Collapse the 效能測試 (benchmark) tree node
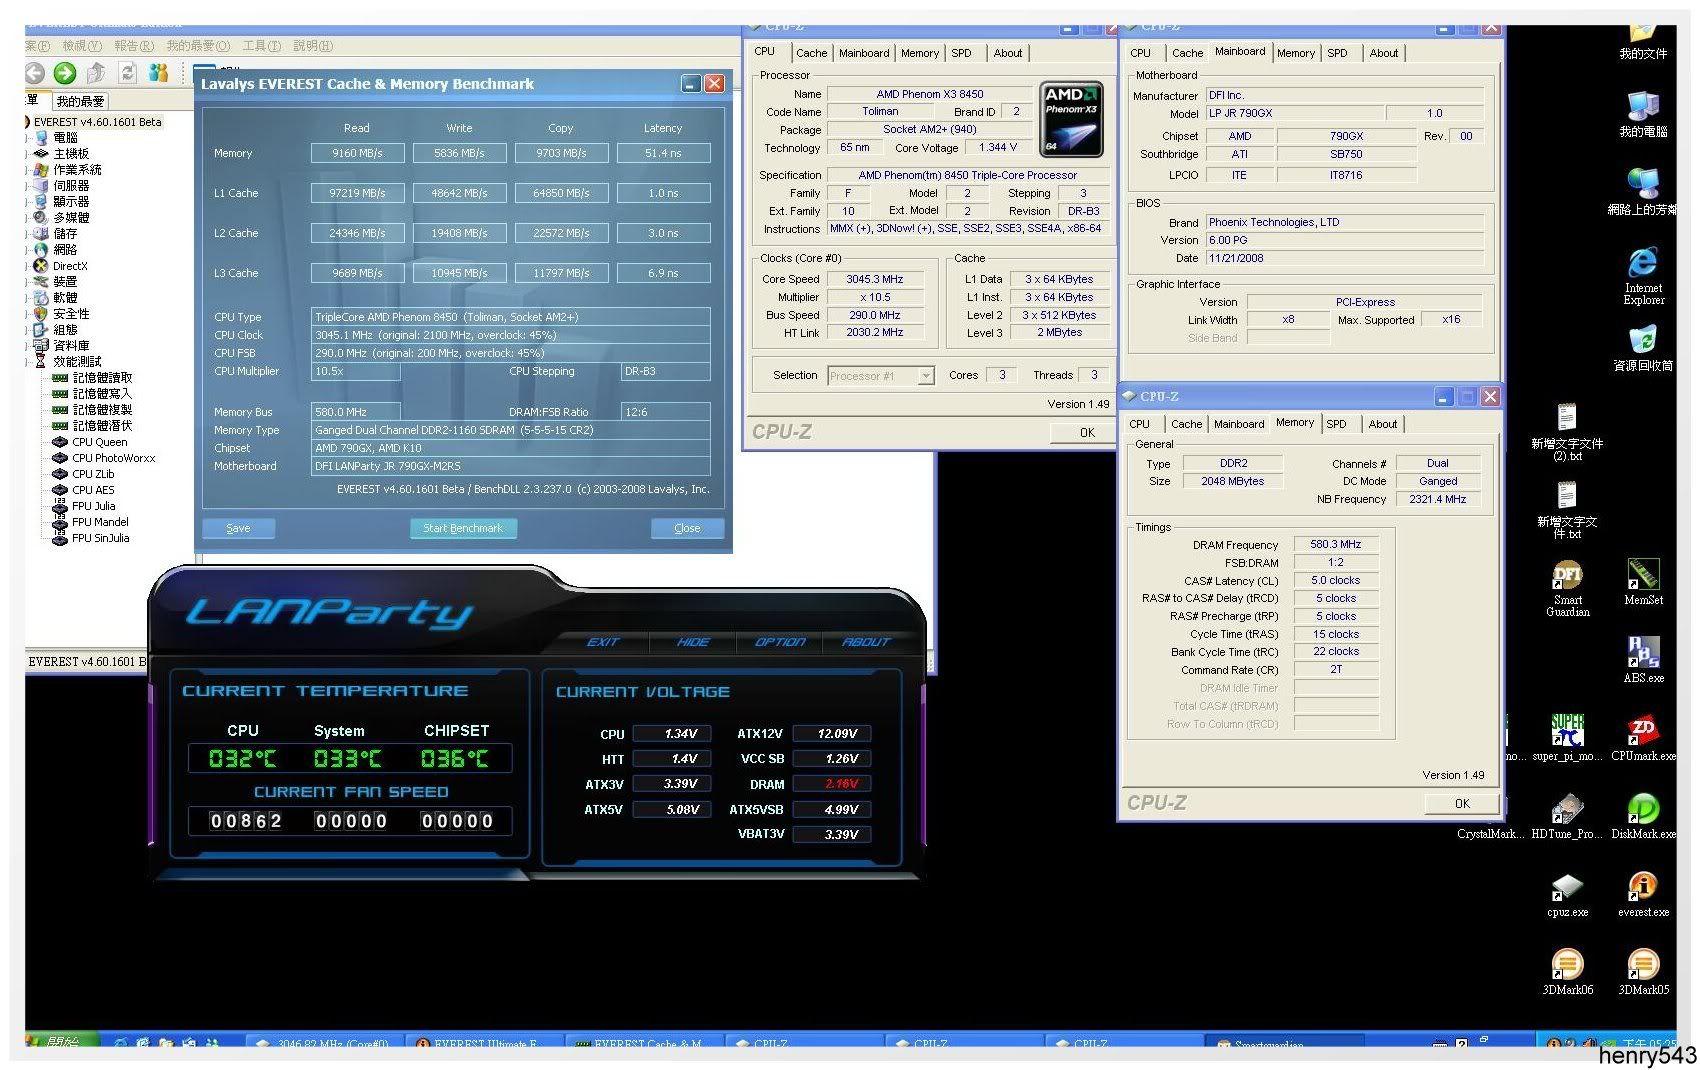 coord(28,362)
